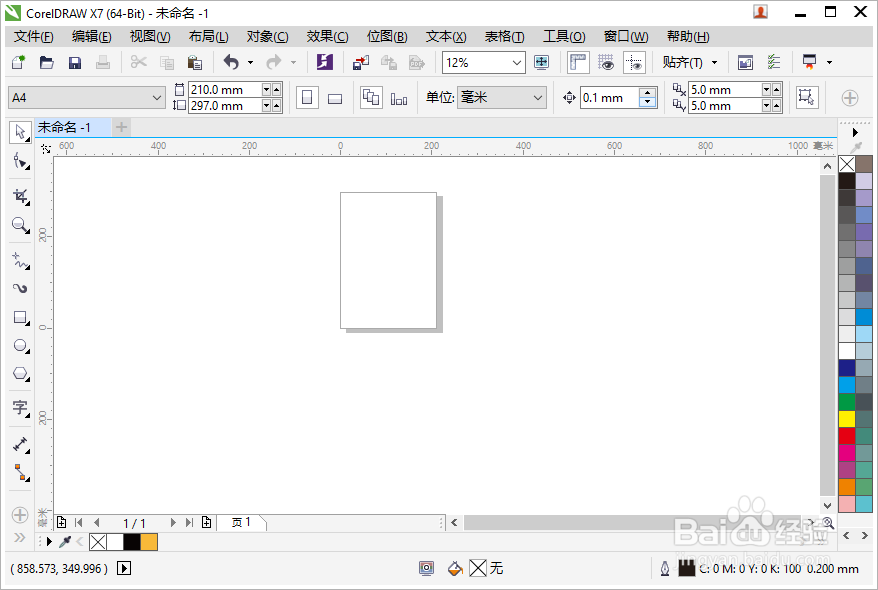
Task: Select no-color X swatch in palette
Action: [x=847, y=164]
